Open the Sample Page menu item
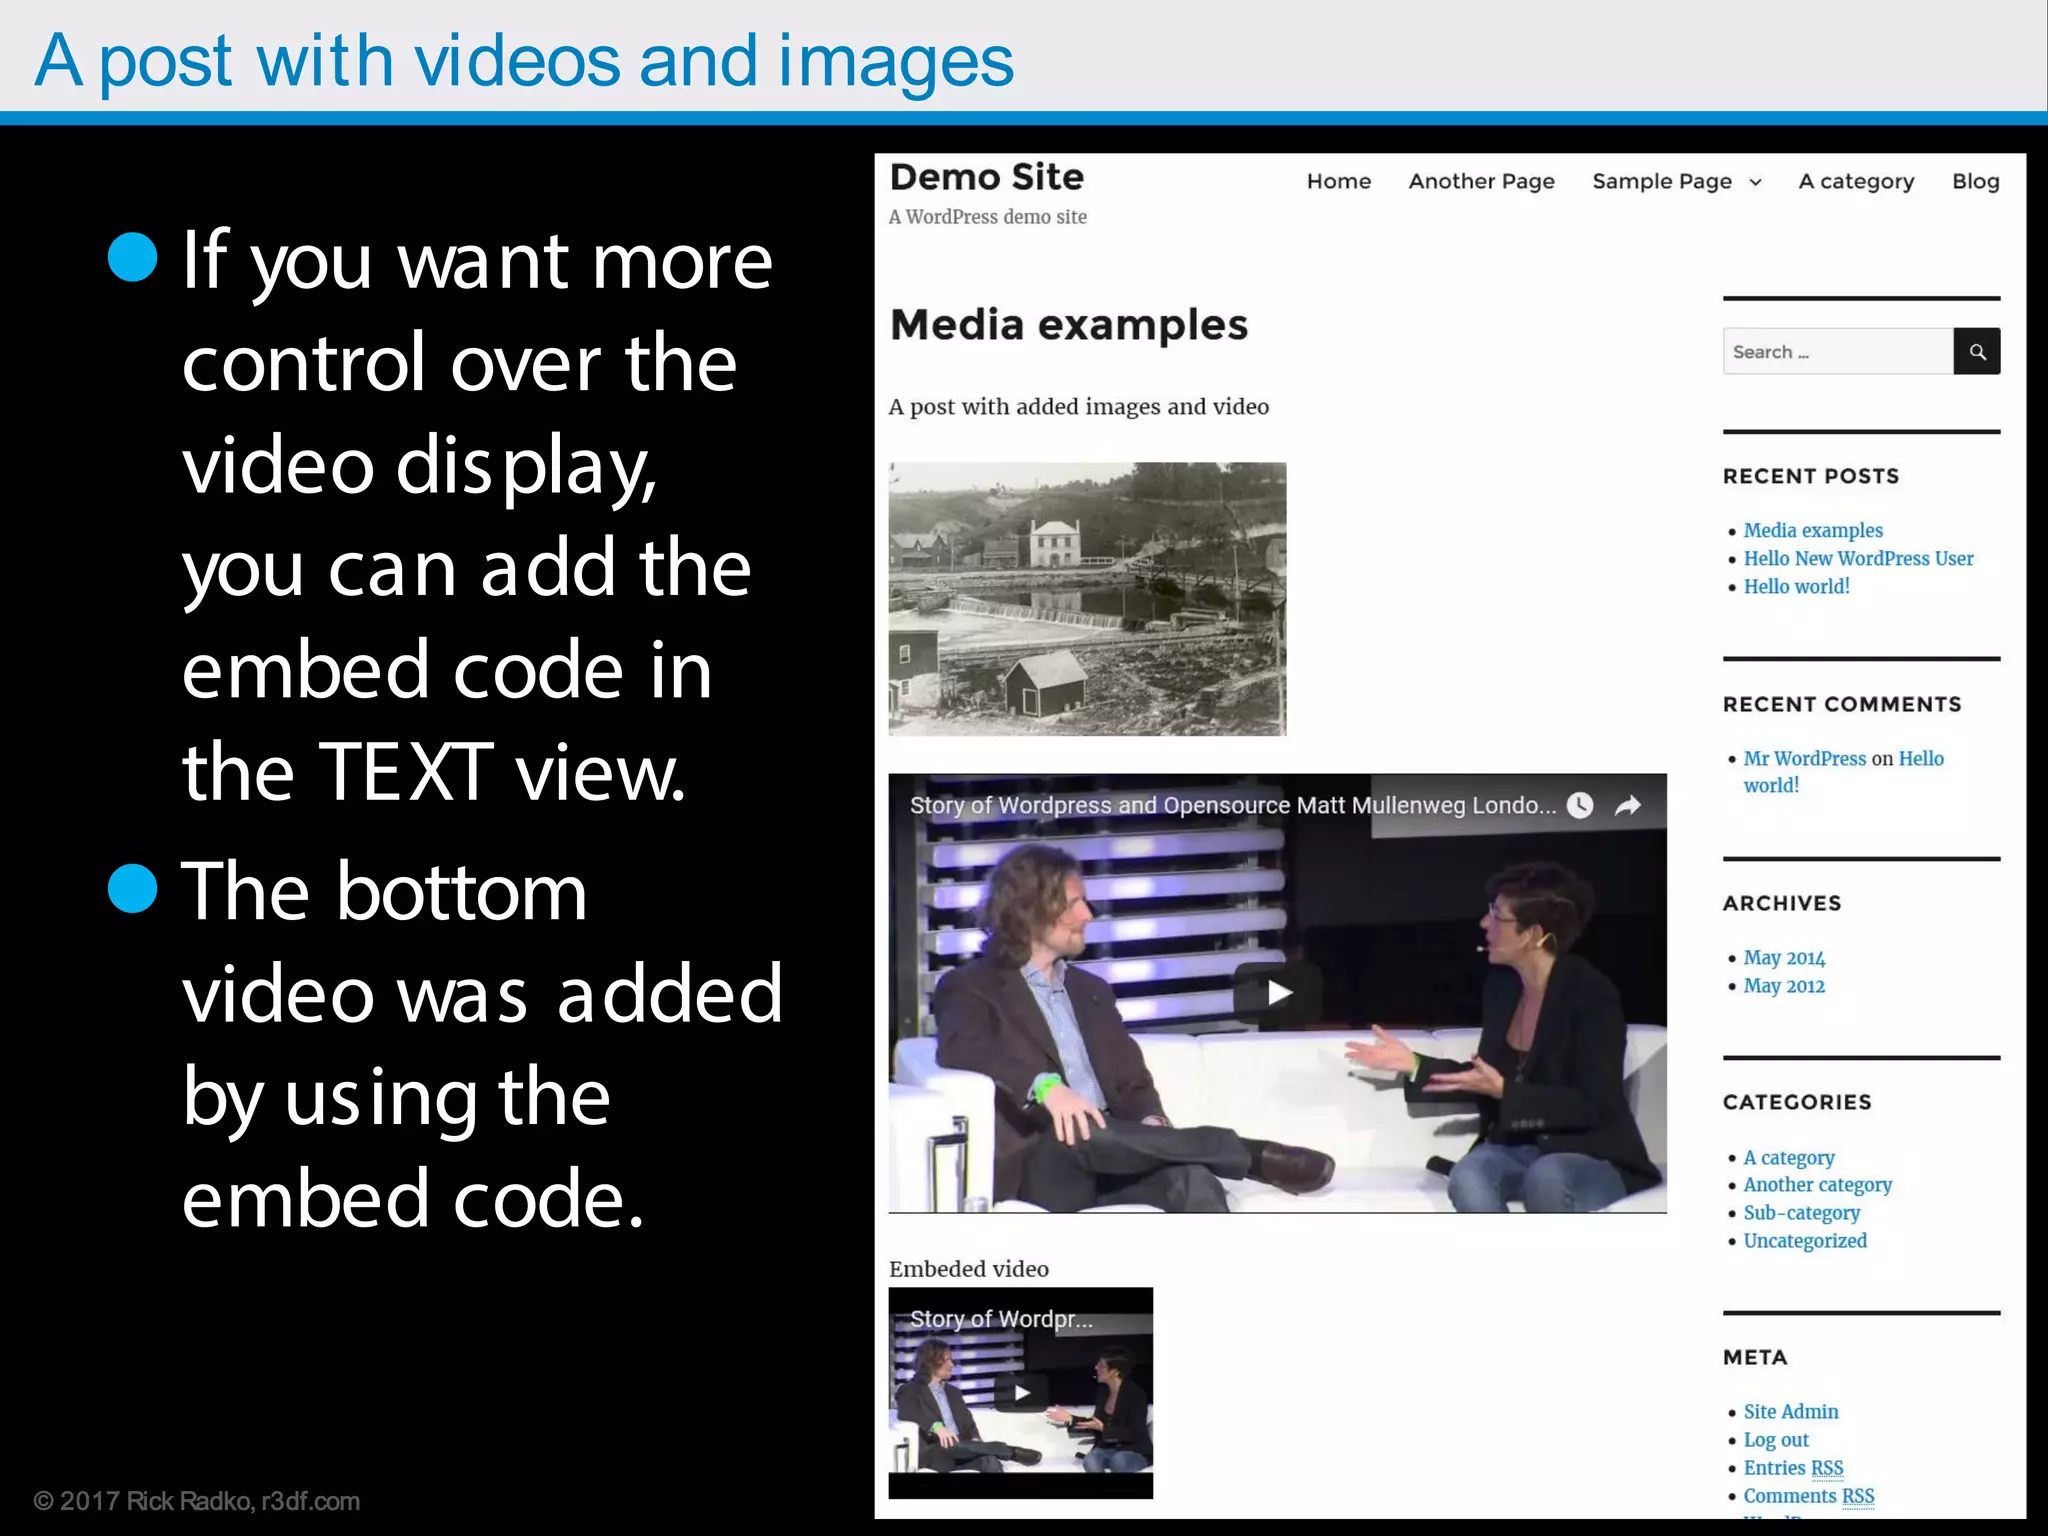 point(1661,181)
